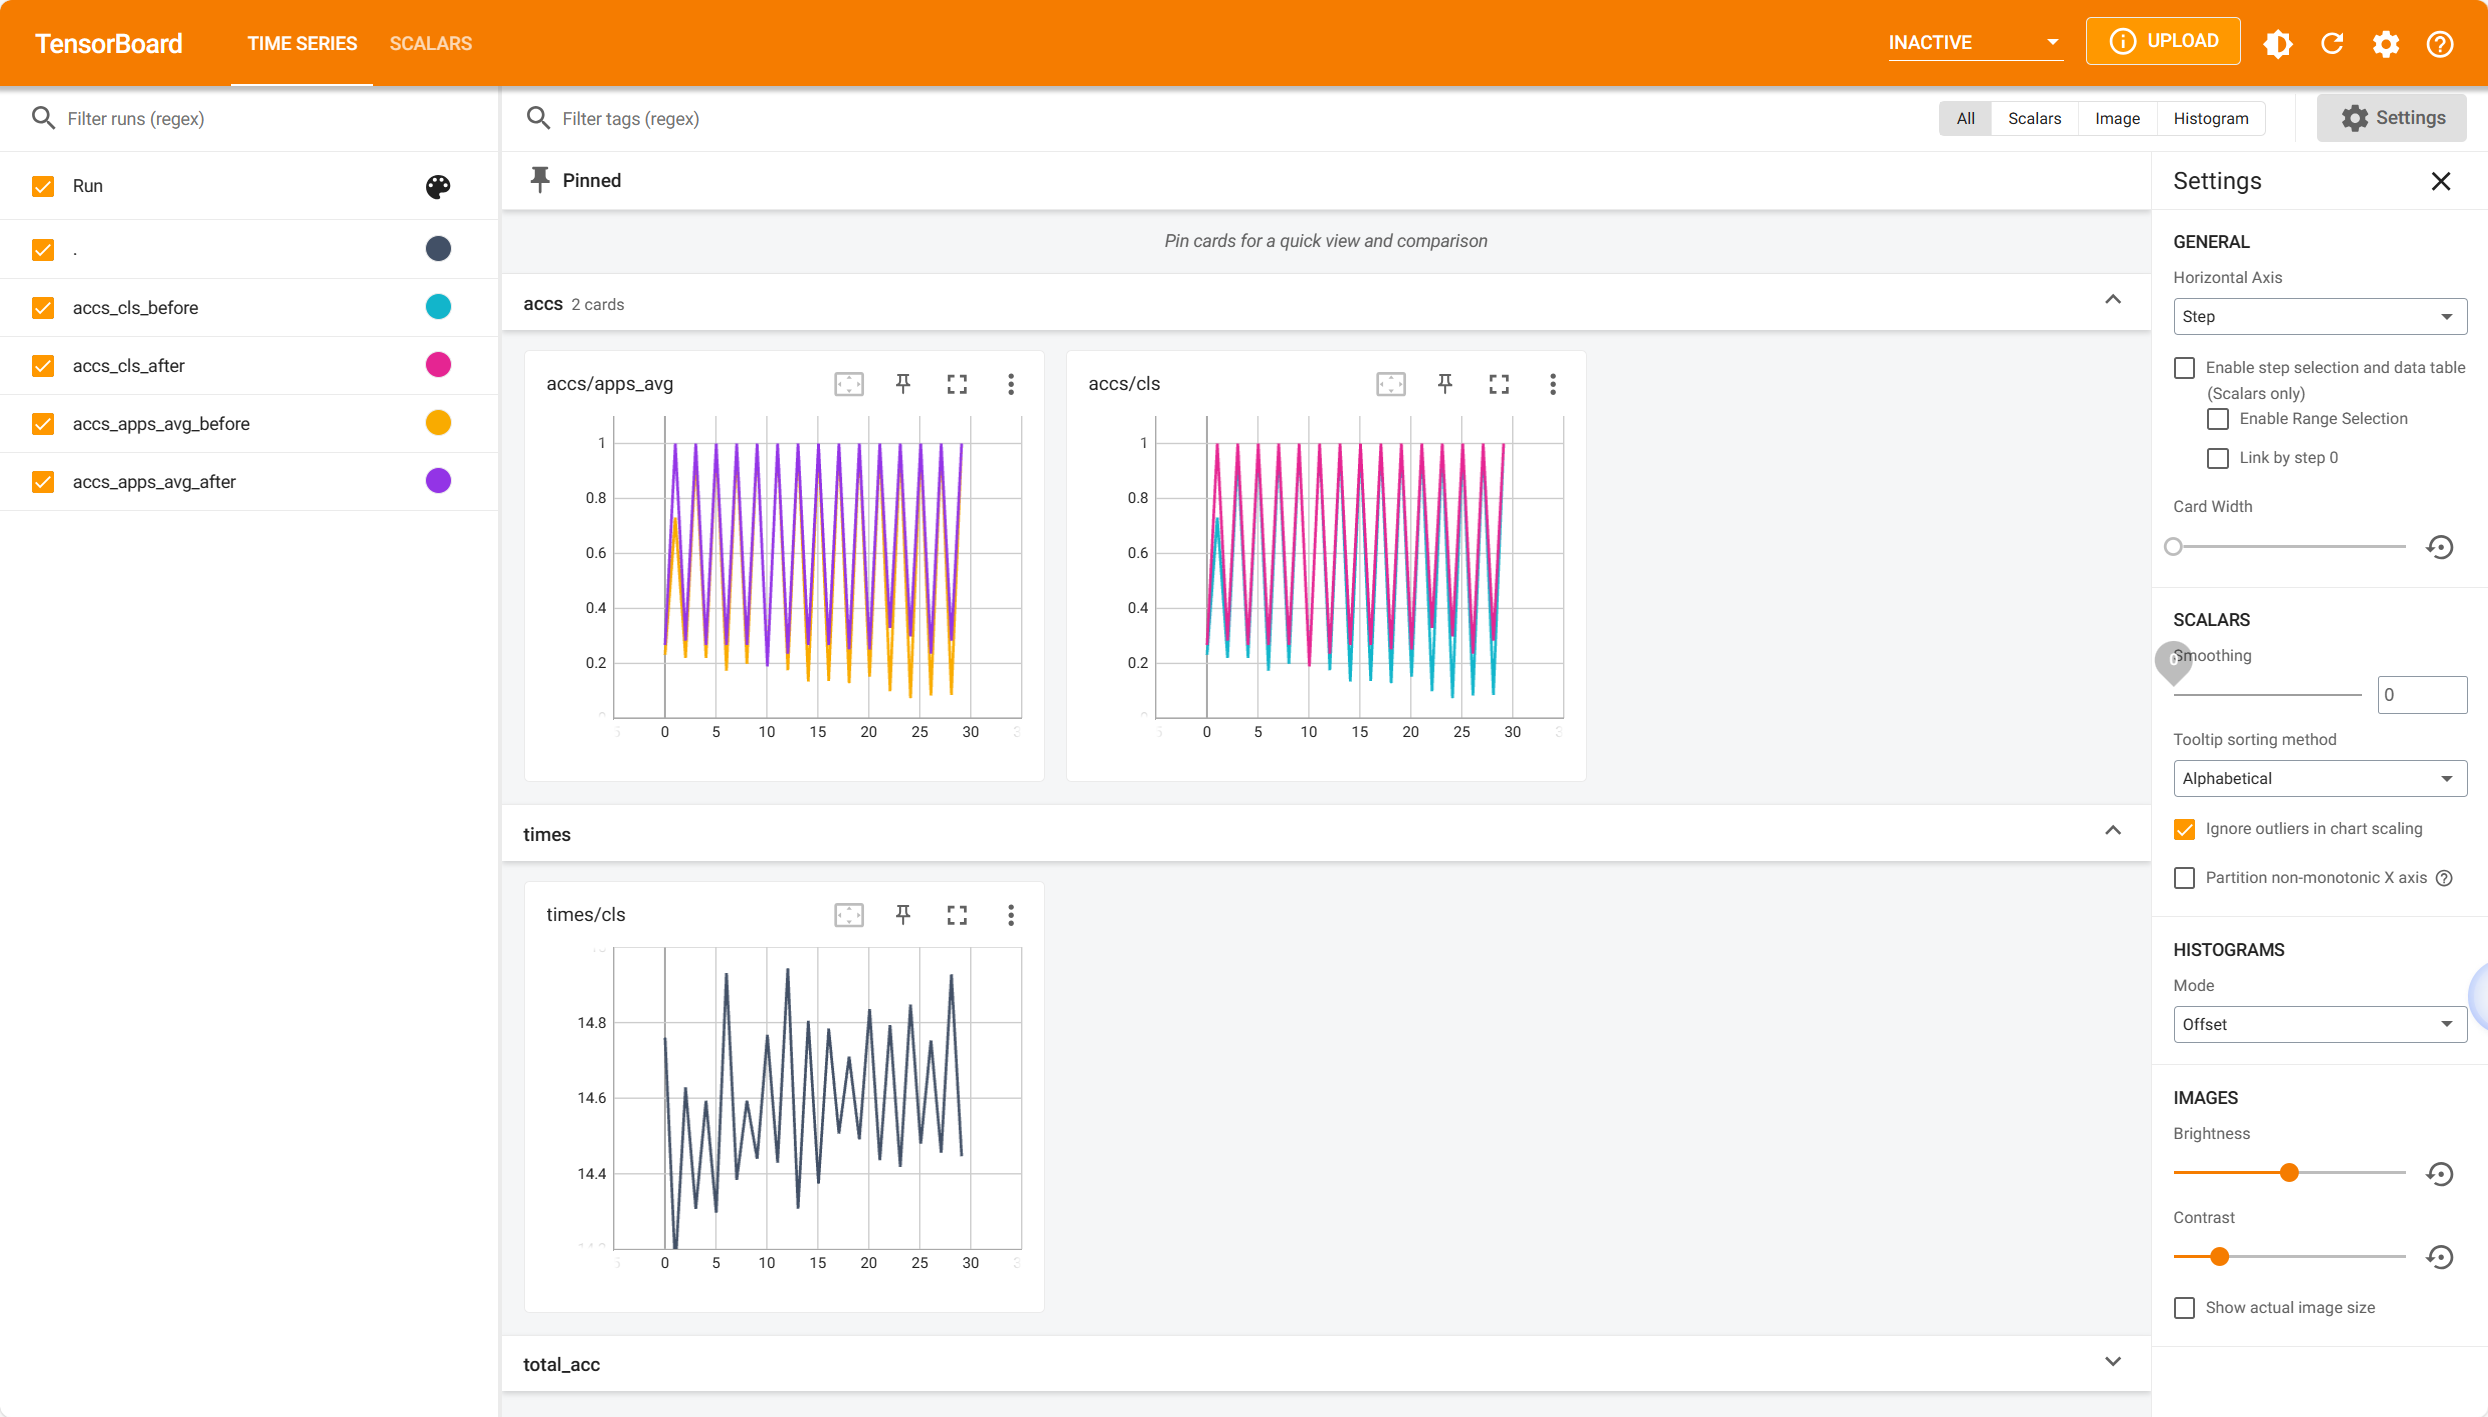Uncheck the accs_cls_before run
The width and height of the screenshot is (2488, 1417).
pos(43,308)
